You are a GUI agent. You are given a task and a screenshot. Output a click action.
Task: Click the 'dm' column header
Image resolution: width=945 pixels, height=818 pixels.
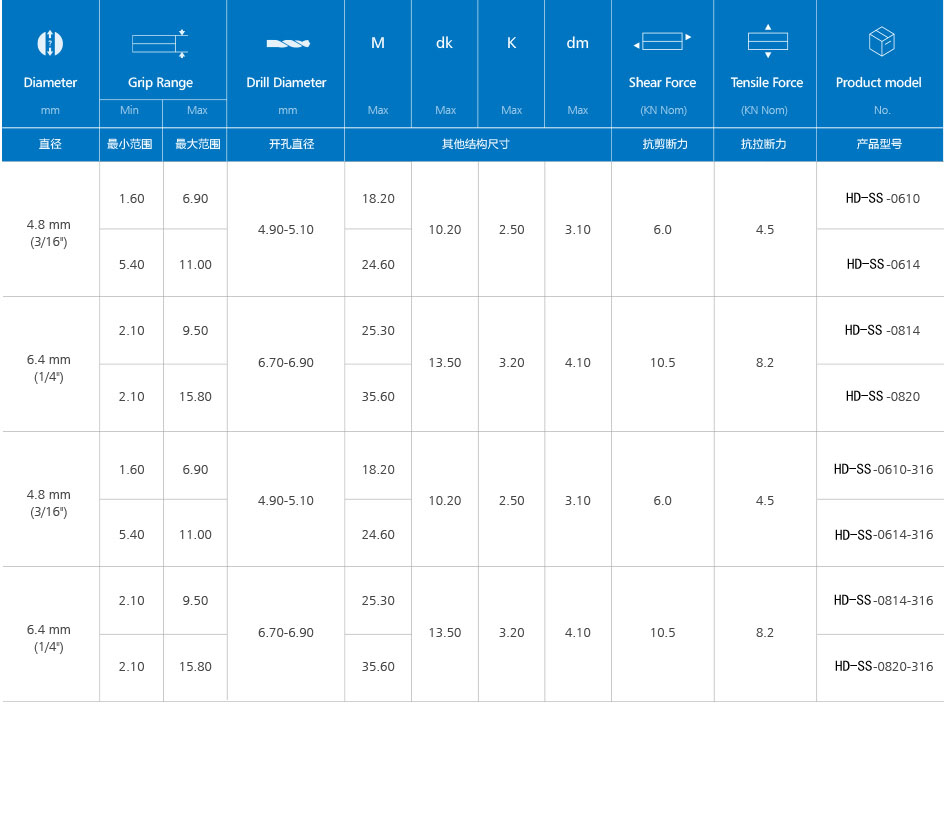(x=577, y=43)
